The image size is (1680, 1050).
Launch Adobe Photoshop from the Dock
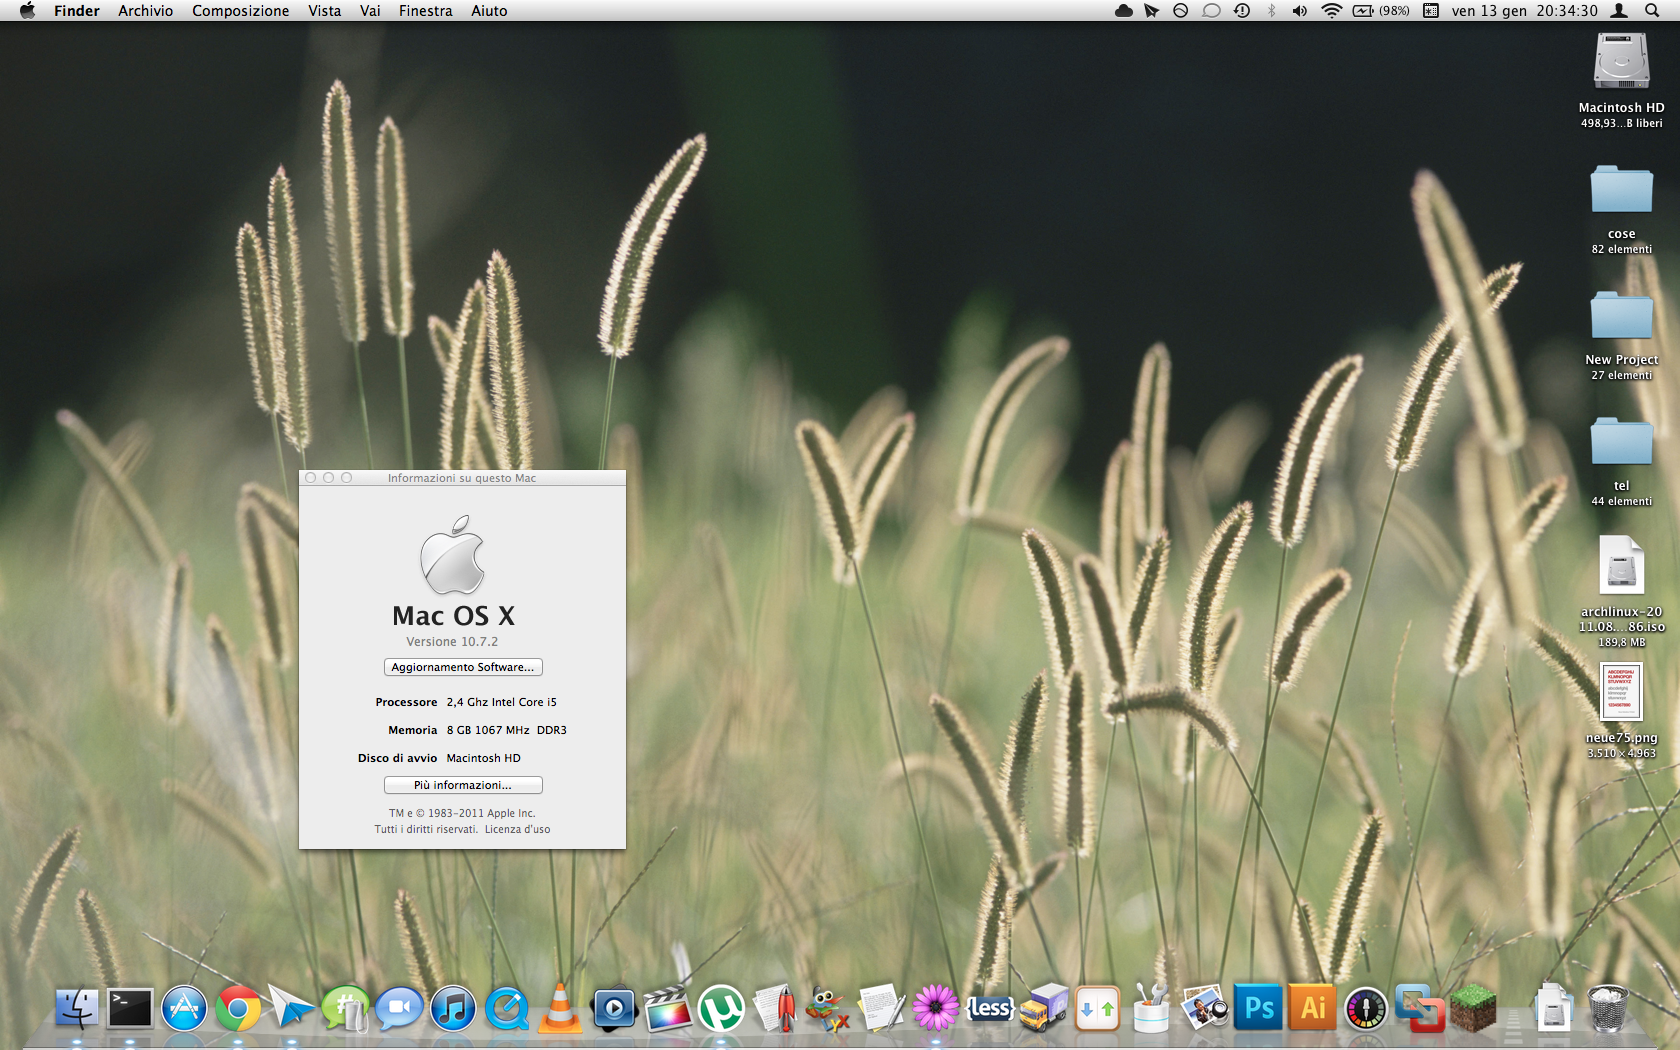click(1259, 1008)
